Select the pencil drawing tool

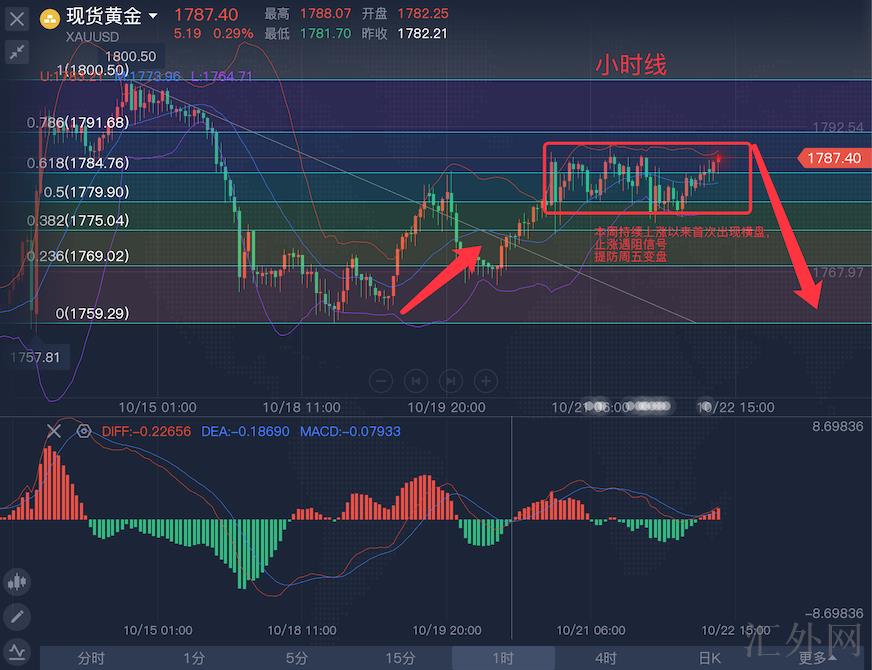(17, 616)
